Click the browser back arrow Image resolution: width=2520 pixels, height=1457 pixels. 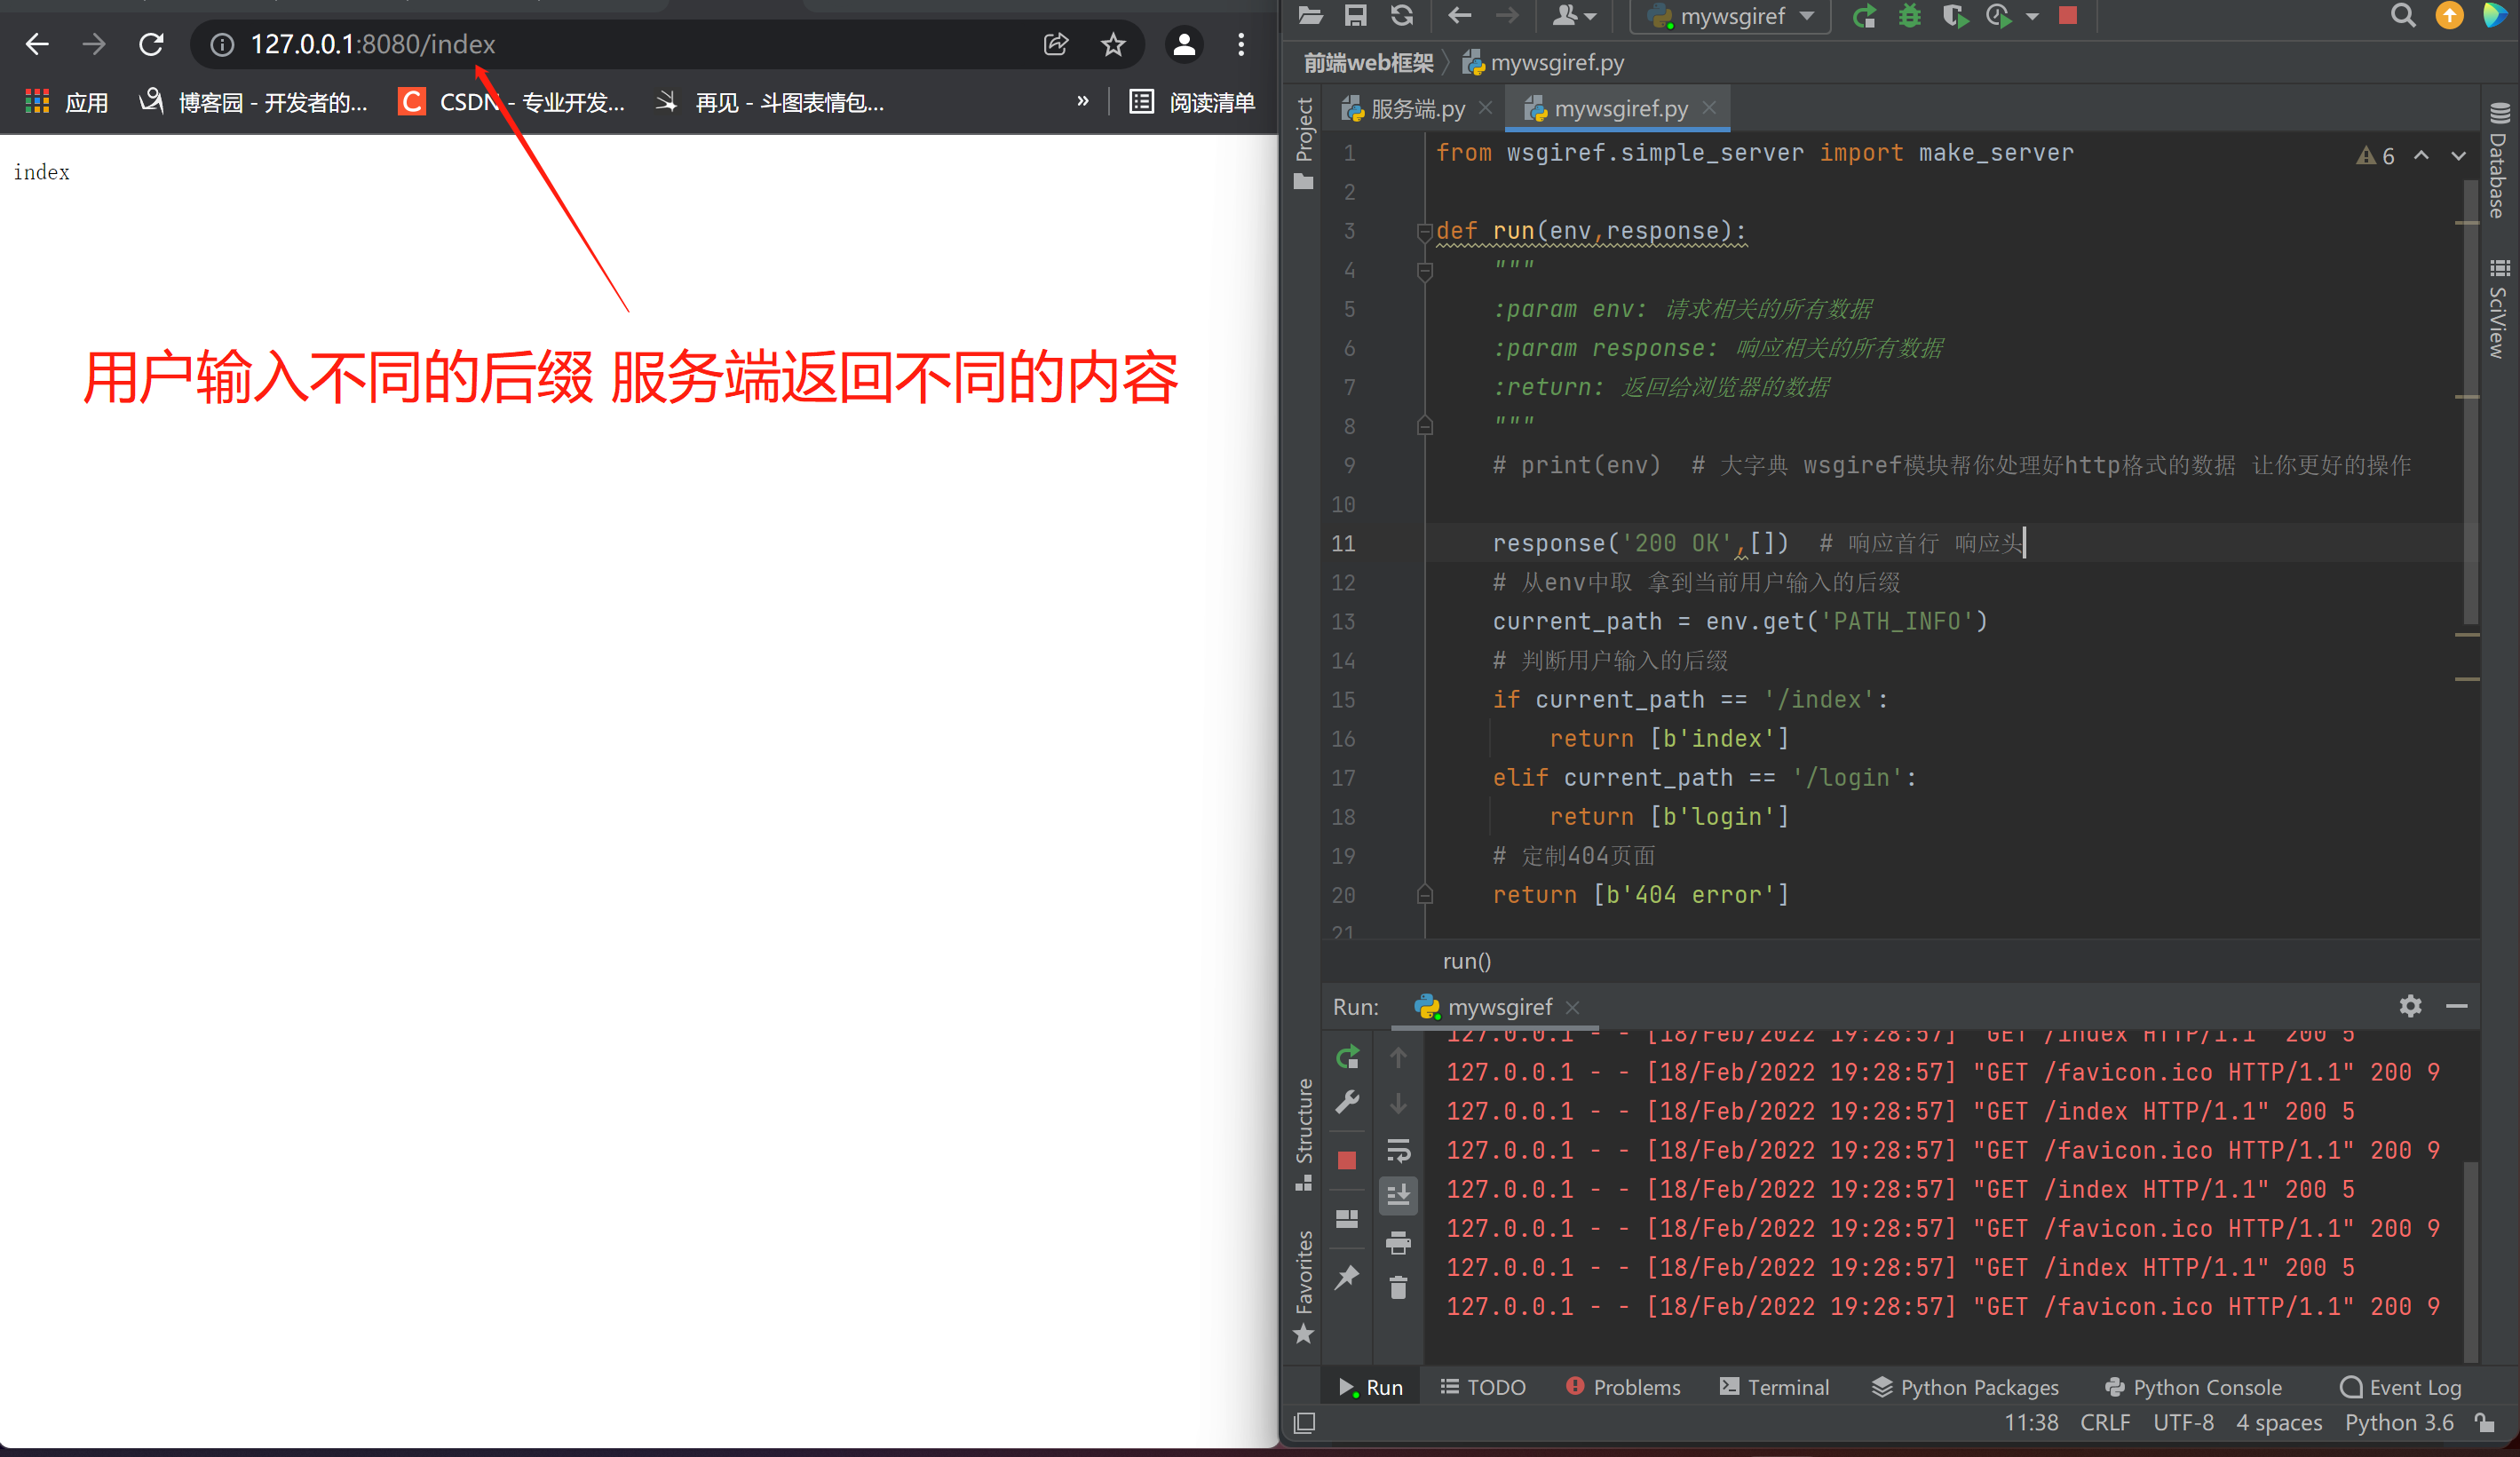(38, 45)
